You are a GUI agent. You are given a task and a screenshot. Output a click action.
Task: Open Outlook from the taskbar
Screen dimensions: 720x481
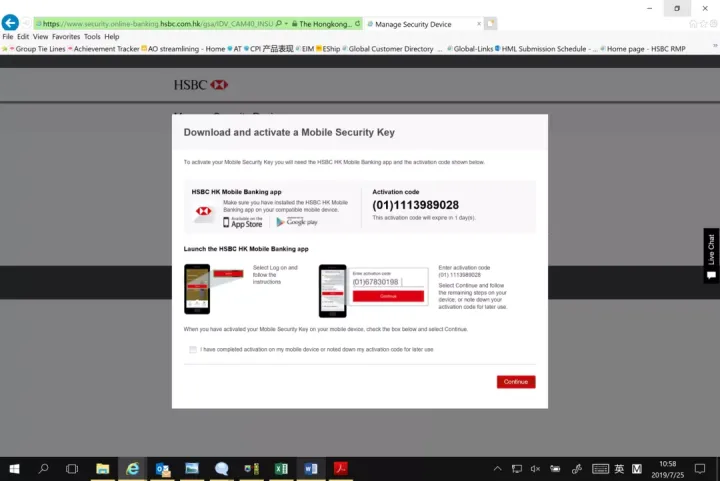point(163,469)
